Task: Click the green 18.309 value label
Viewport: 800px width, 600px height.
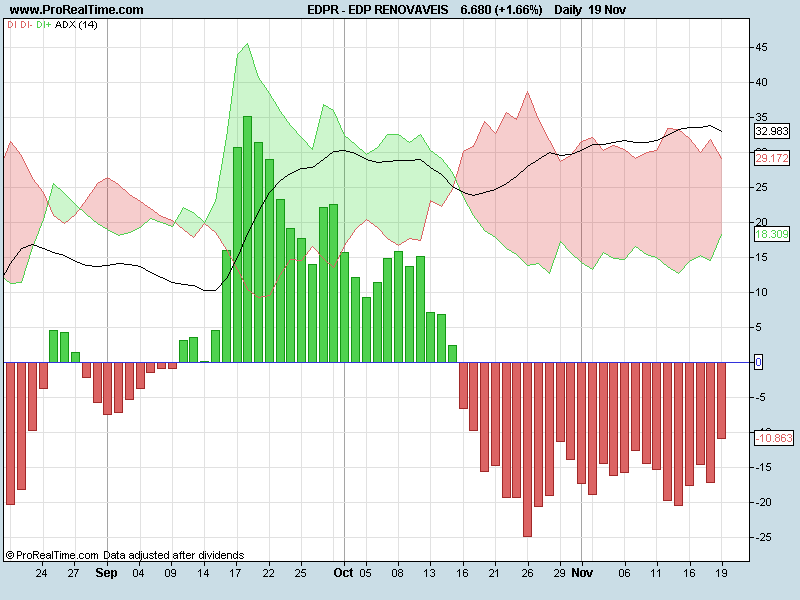Action: coord(772,234)
